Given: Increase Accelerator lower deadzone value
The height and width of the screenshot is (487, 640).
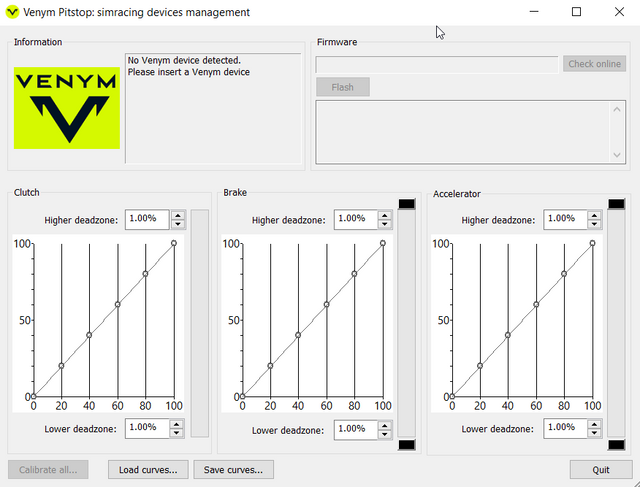Looking at the screenshot, I should (594, 424).
